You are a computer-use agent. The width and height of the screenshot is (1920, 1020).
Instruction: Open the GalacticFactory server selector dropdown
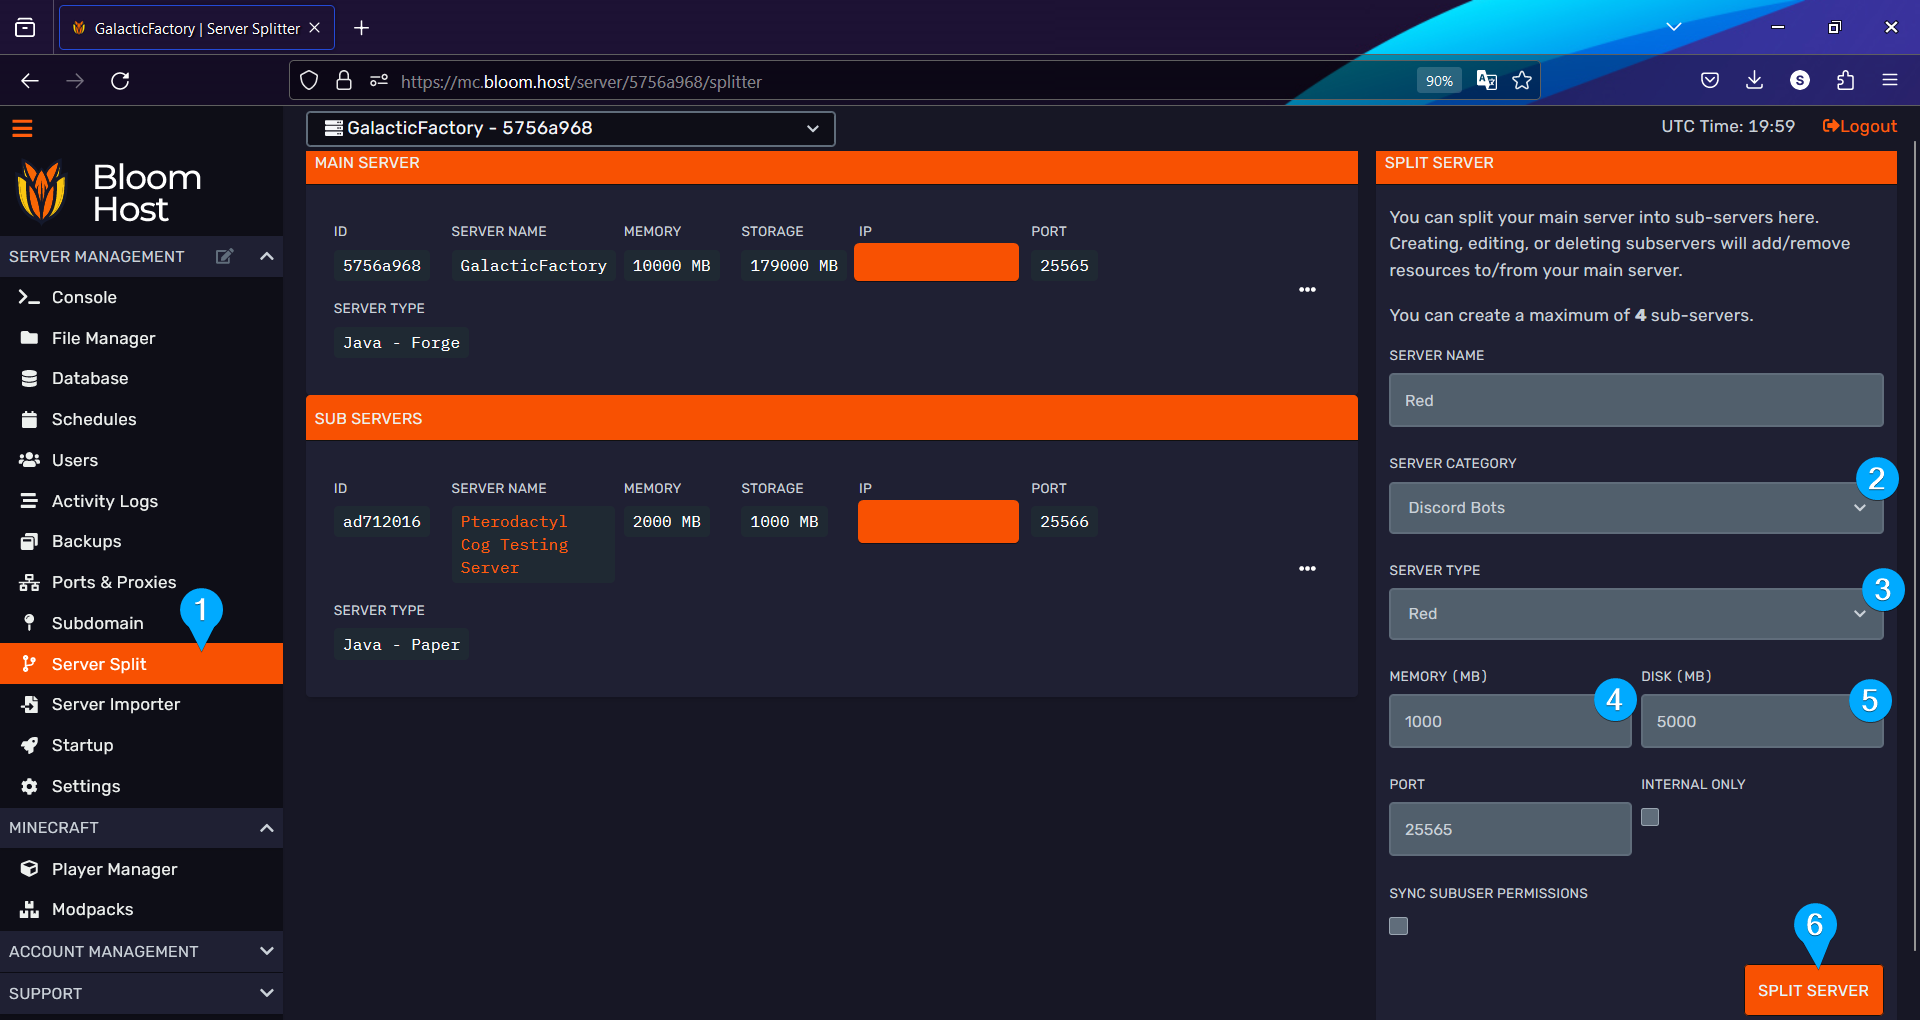point(570,128)
